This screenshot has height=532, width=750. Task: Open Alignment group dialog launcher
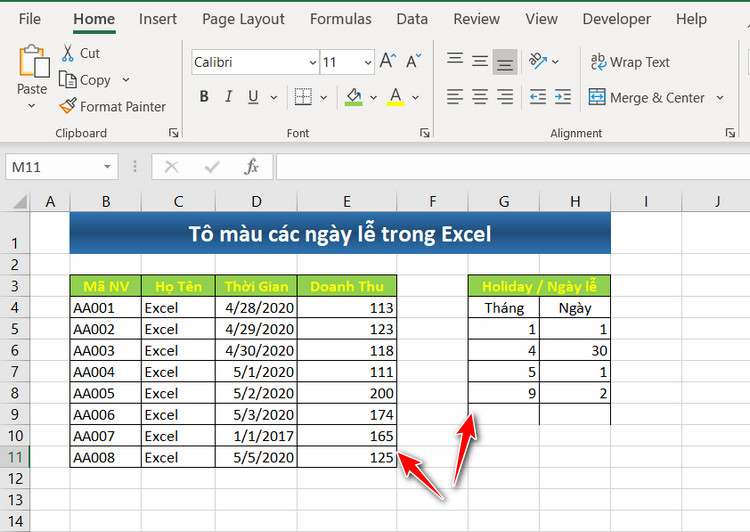pos(730,133)
